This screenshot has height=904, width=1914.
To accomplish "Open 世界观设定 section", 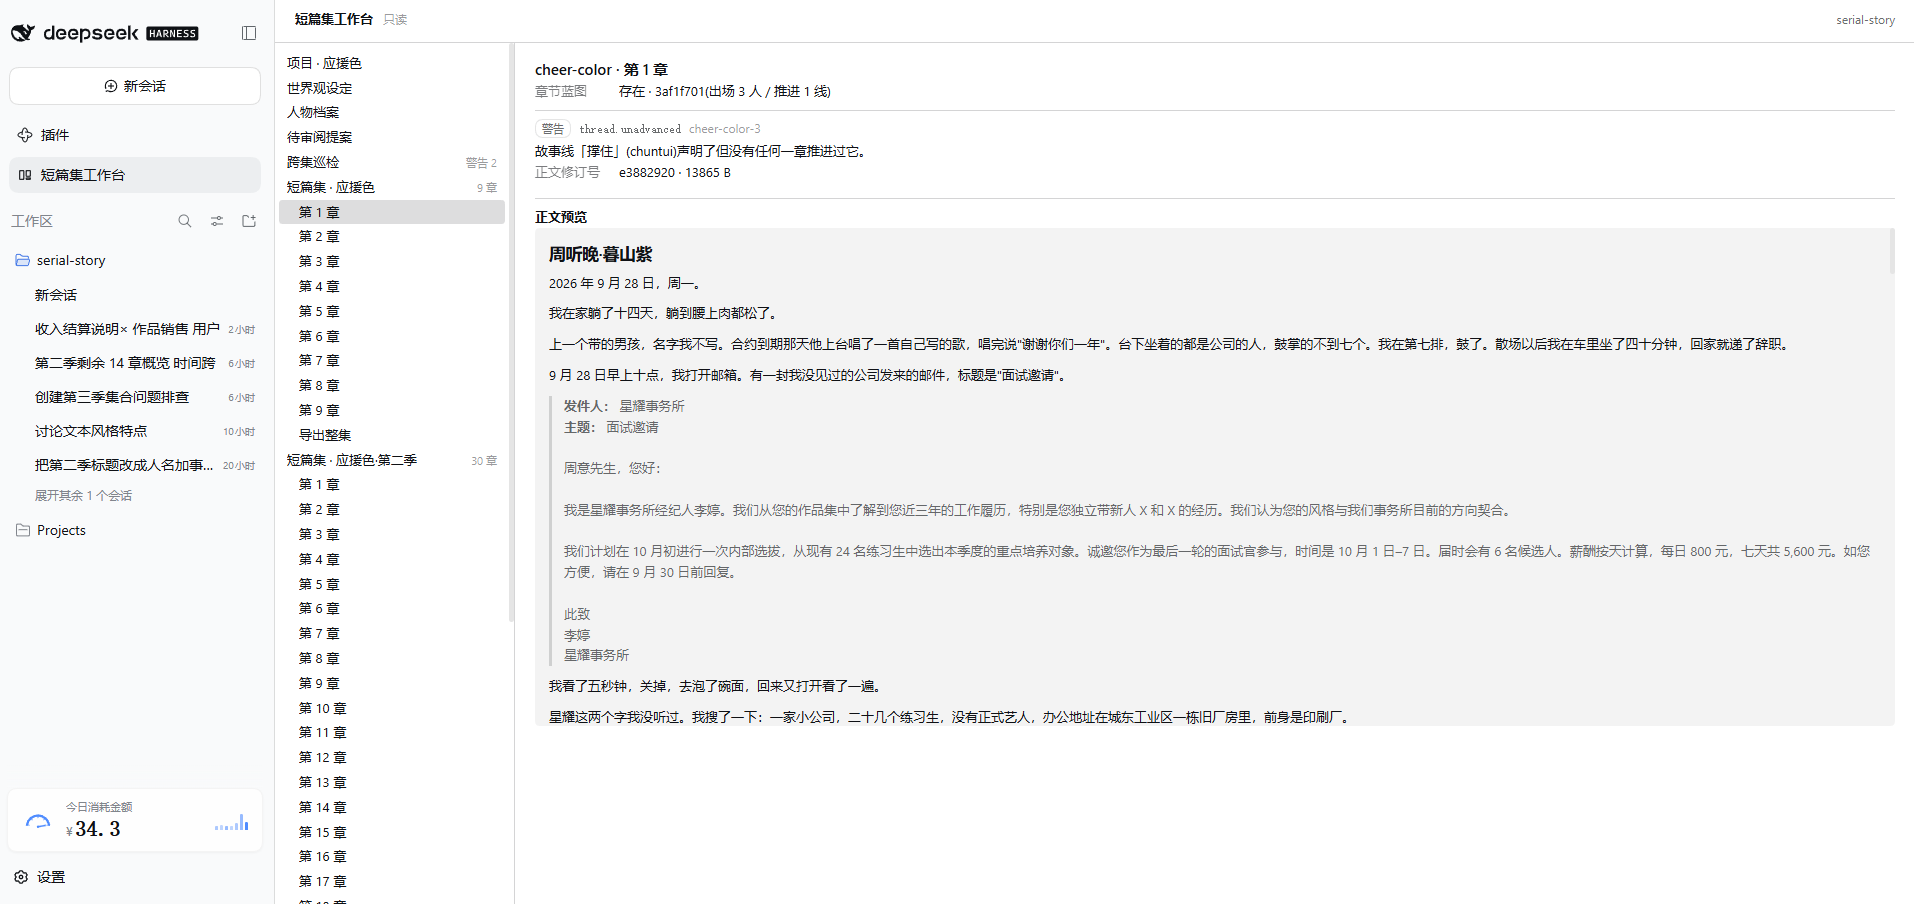I will point(392,88).
